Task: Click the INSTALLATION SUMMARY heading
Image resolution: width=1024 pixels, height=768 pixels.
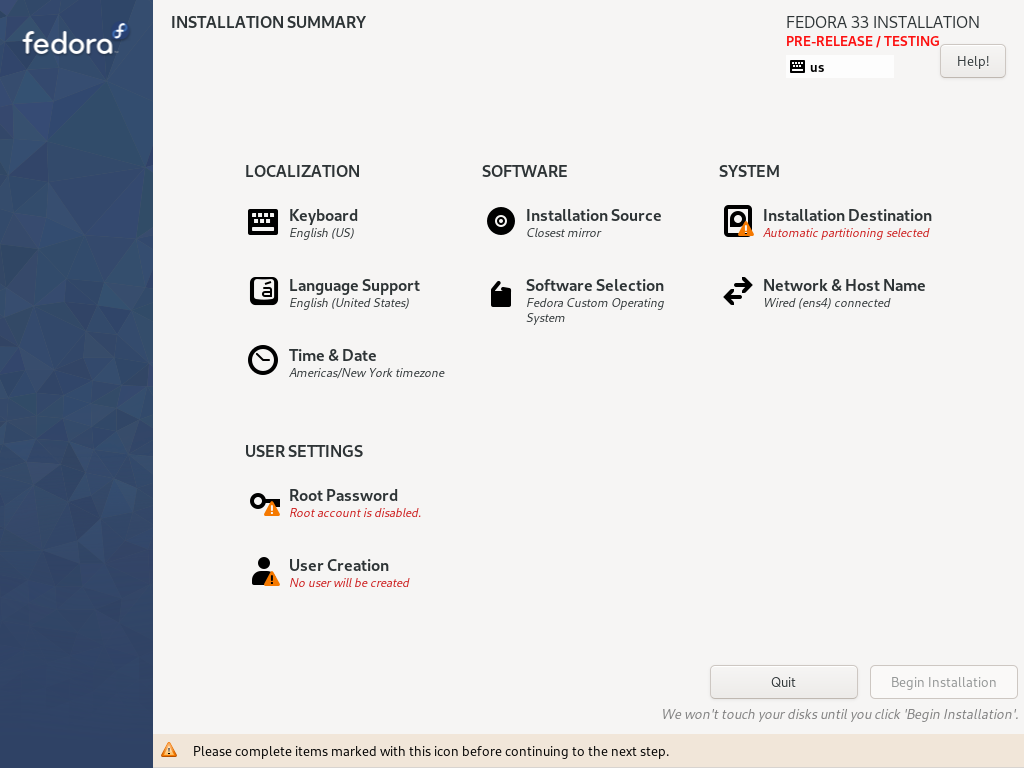Action: tap(268, 22)
